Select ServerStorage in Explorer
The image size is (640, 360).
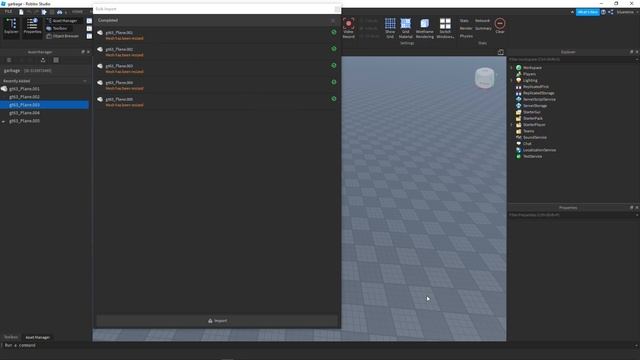535,106
